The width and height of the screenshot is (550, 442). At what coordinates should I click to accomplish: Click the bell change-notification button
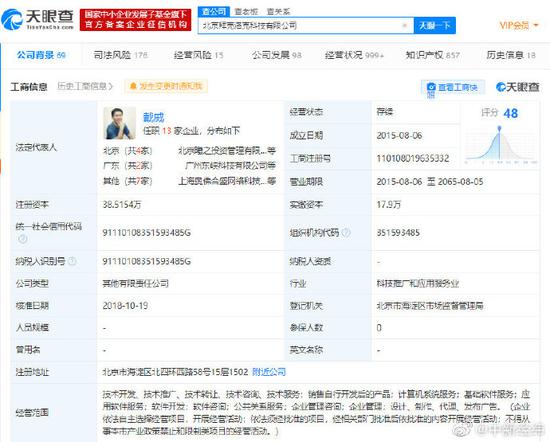[166, 86]
